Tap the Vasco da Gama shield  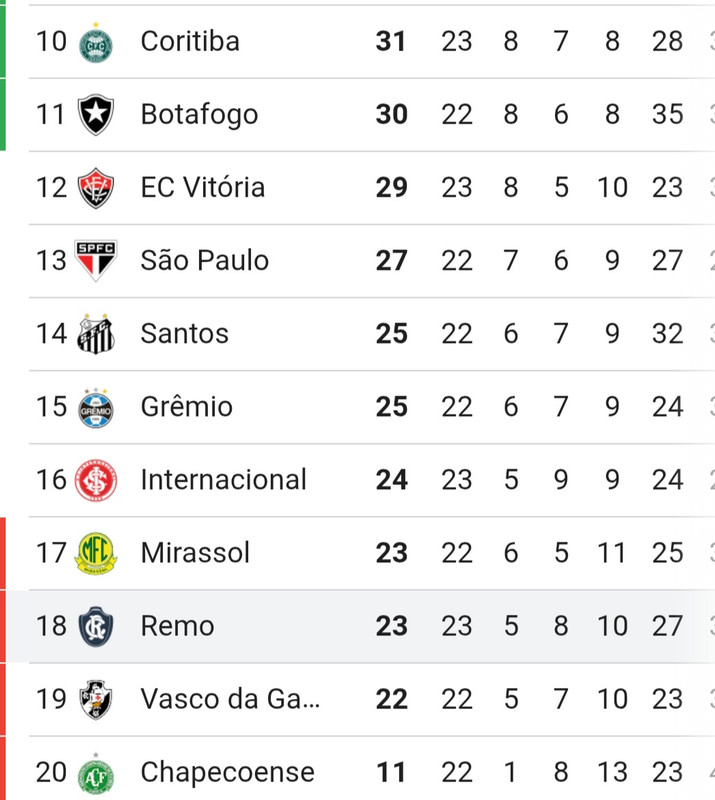point(96,699)
